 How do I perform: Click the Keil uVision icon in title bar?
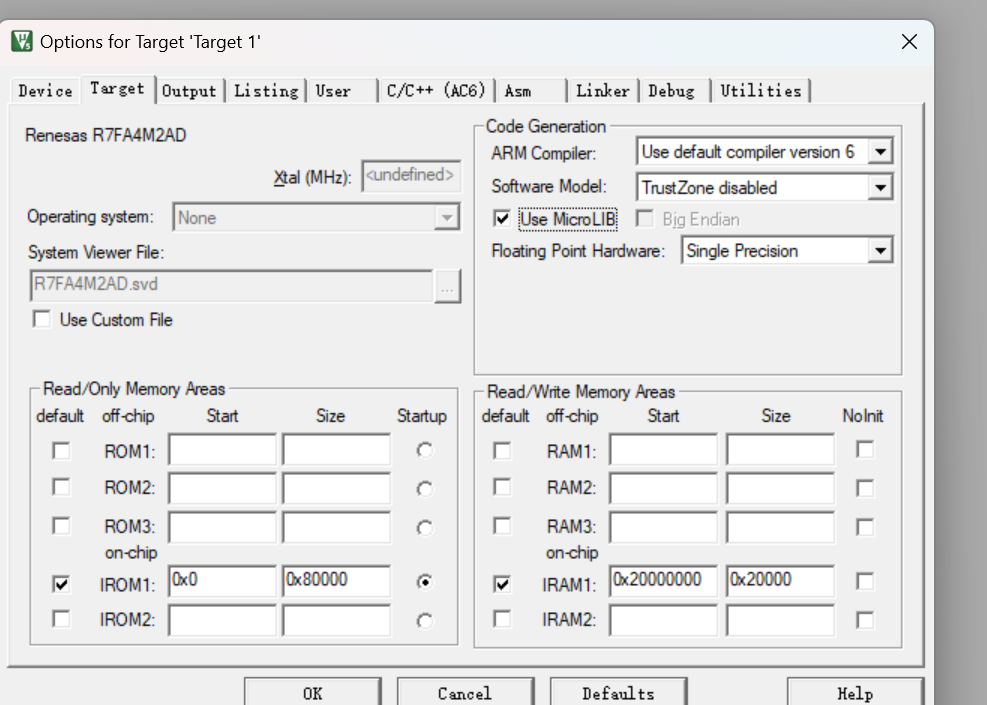click(22, 42)
